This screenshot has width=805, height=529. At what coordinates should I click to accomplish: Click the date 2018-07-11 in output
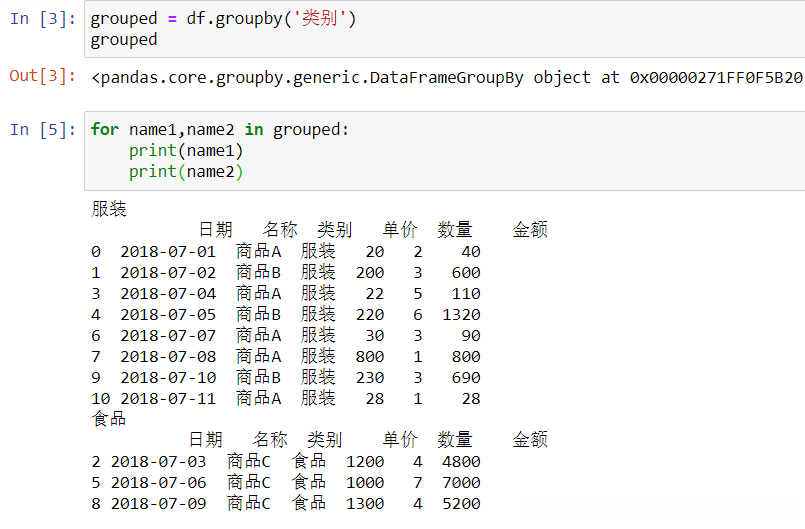tap(168, 399)
